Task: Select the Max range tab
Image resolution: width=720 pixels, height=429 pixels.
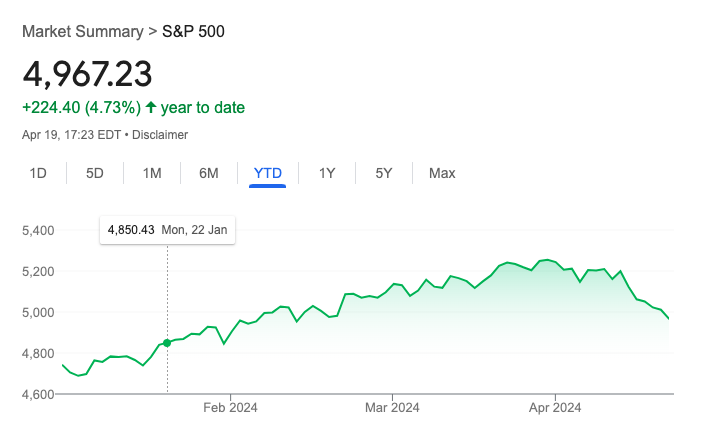Action: pyautogui.click(x=442, y=173)
